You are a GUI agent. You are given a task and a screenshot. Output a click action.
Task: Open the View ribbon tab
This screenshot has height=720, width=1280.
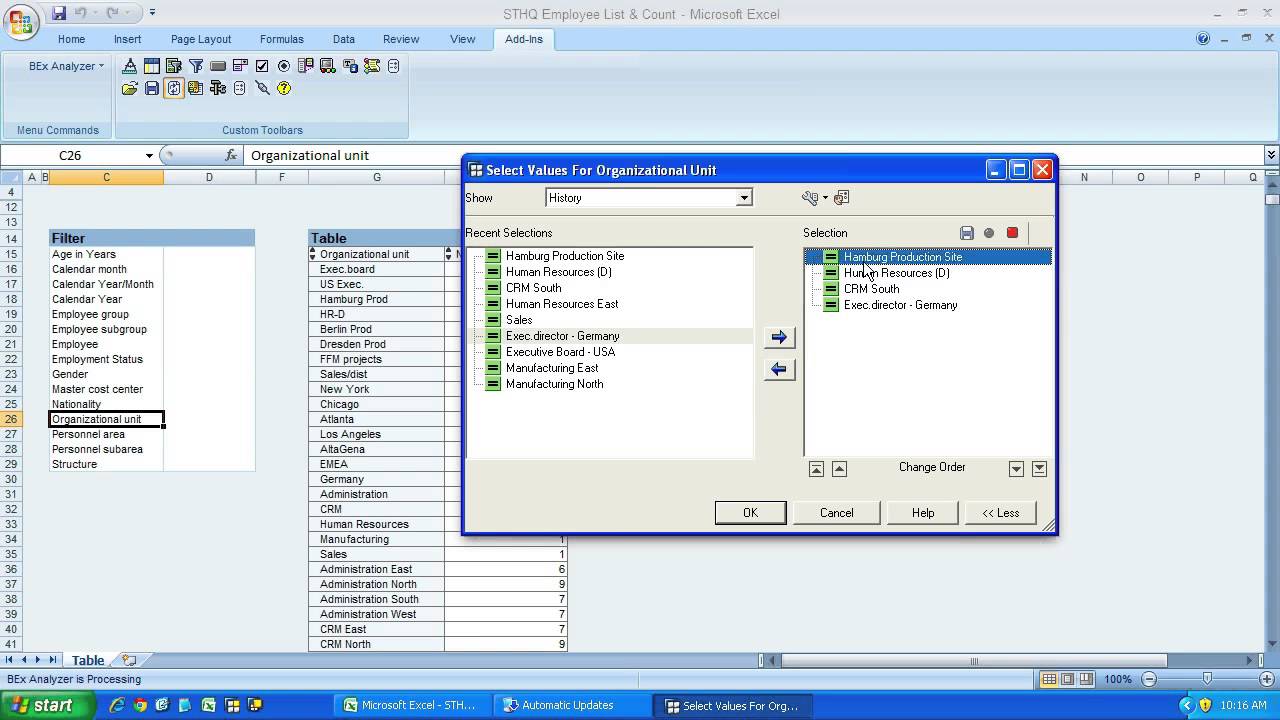tap(462, 39)
